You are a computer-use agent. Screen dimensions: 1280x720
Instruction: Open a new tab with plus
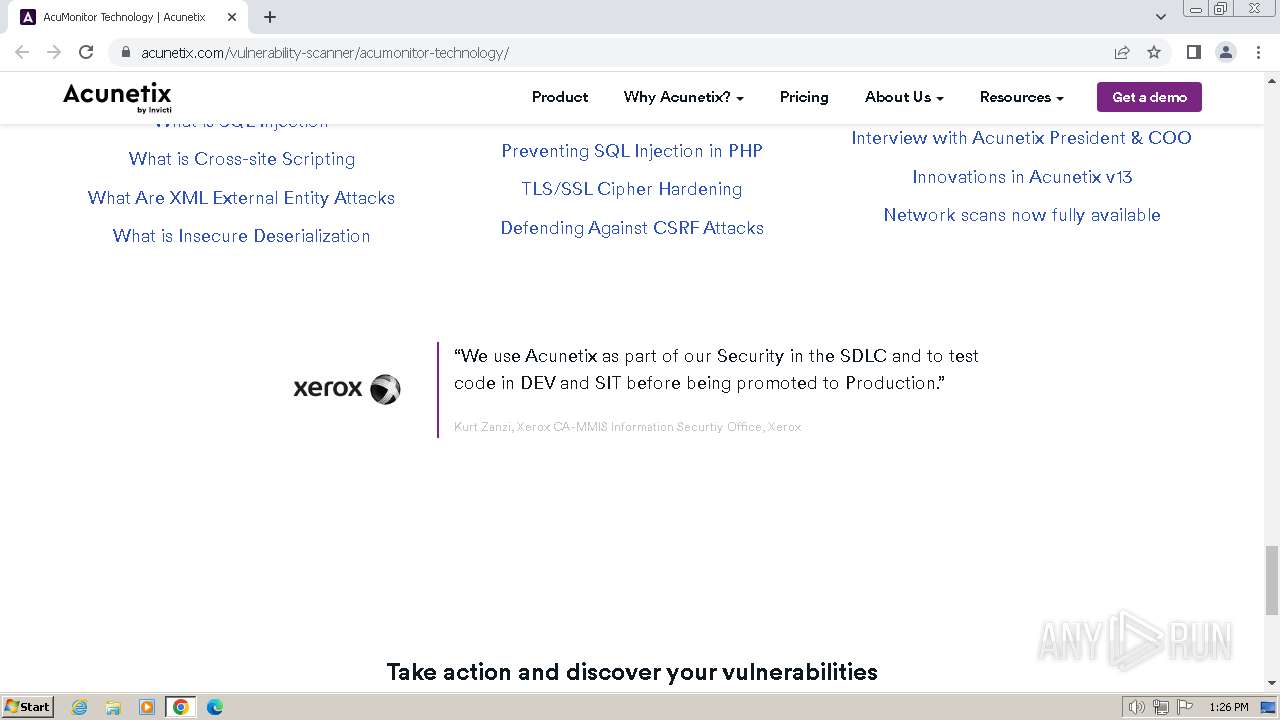[270, 17]
